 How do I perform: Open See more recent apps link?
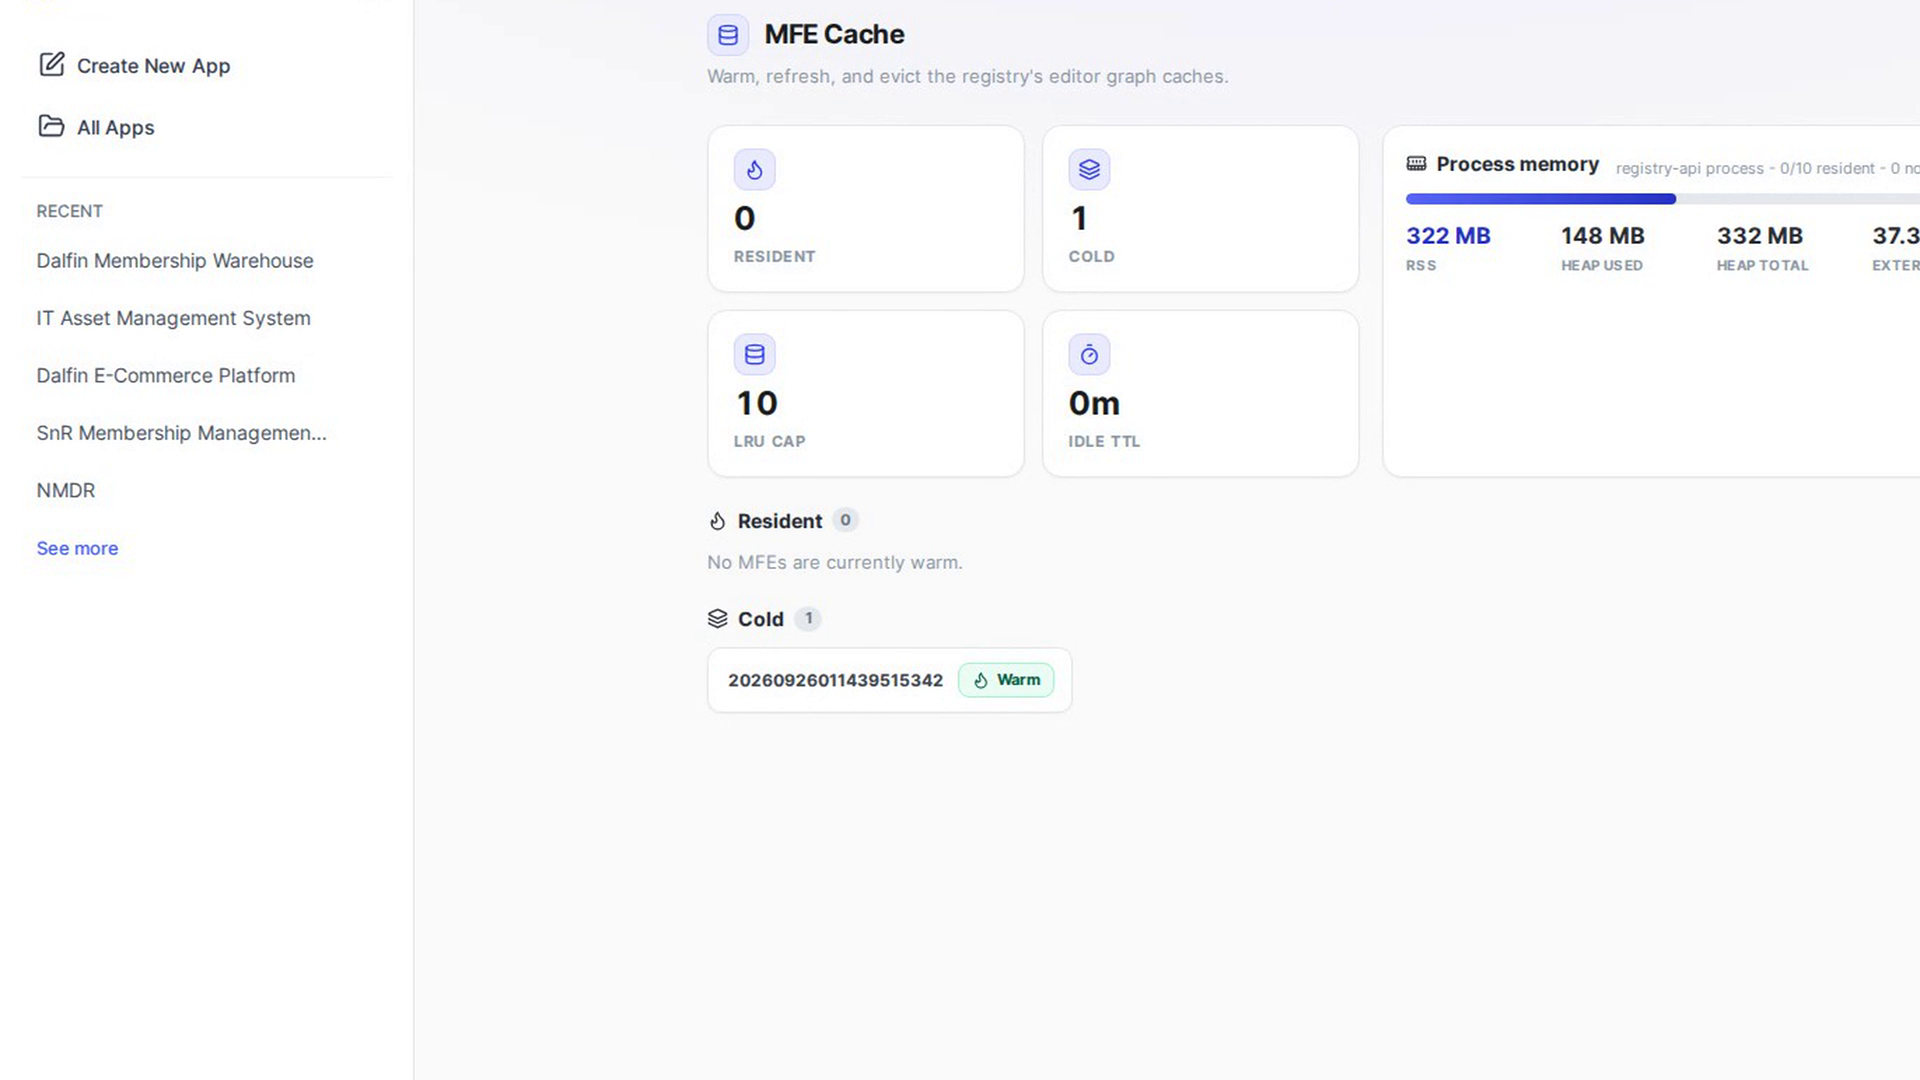click(x=77, y=548)
